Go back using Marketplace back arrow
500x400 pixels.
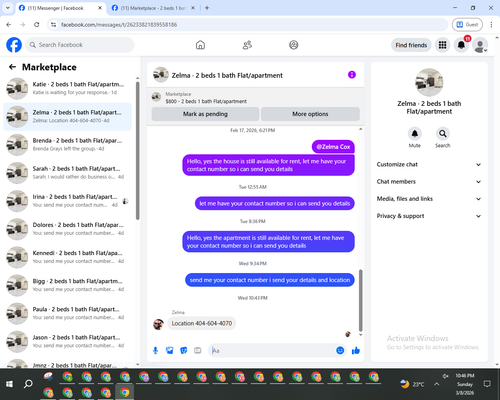(x=12, y=67)
